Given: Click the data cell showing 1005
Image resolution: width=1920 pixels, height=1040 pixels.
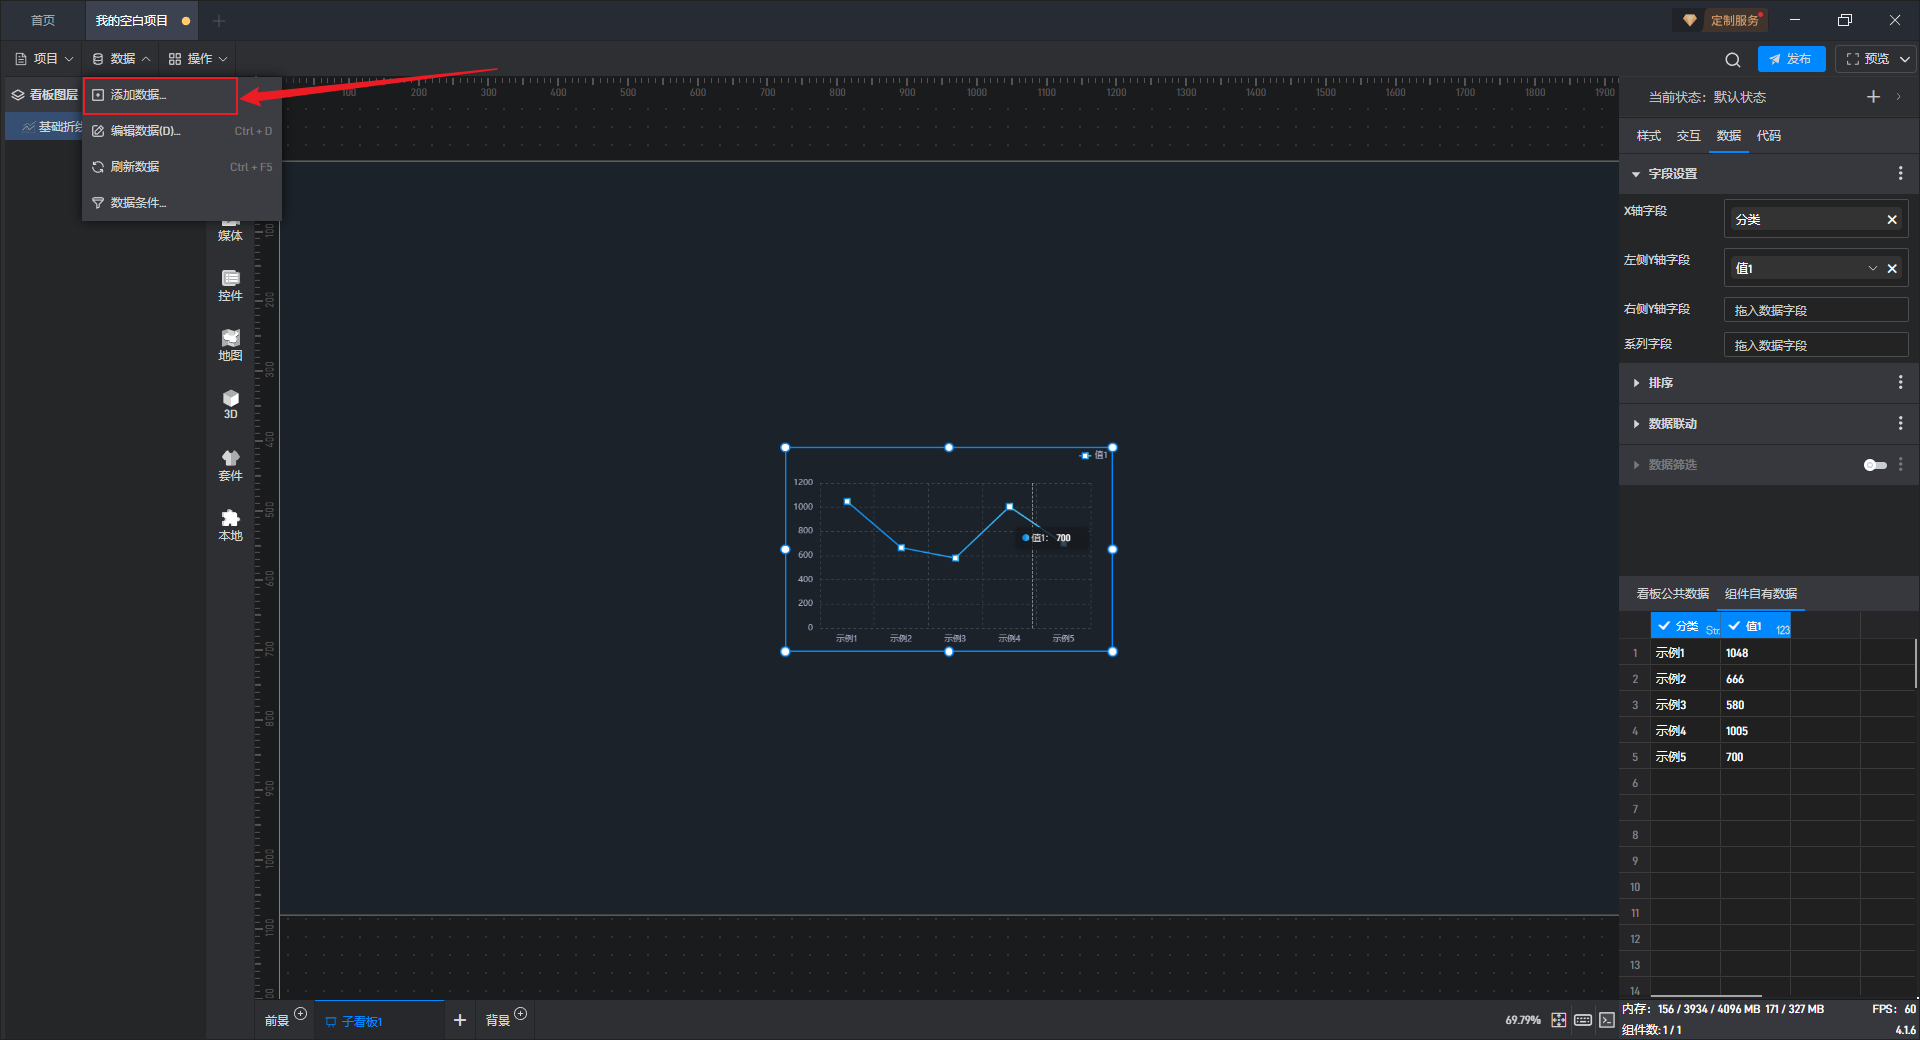Looking at the screenshot, I should coord(1755,731).
